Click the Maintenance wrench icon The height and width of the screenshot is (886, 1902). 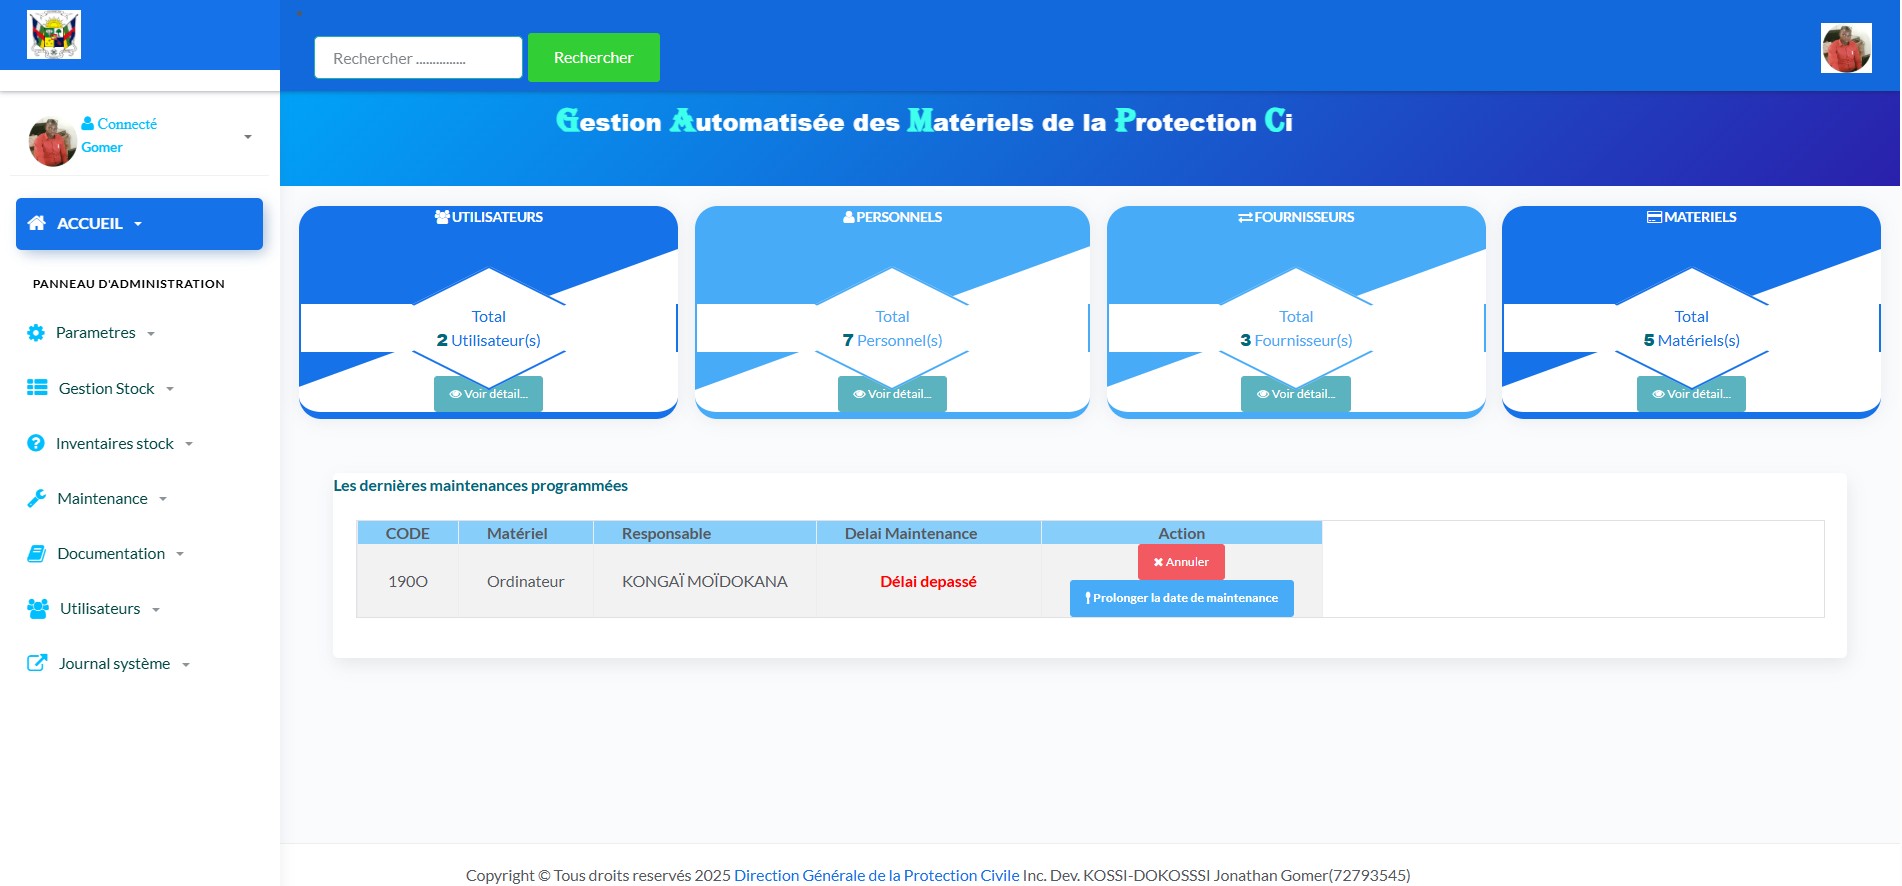point(37,498)
